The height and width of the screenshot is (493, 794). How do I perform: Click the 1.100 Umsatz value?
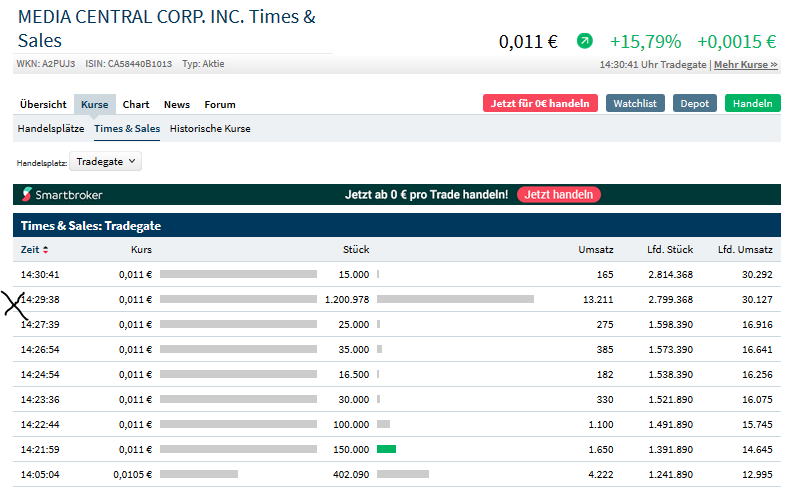[601, 425]
